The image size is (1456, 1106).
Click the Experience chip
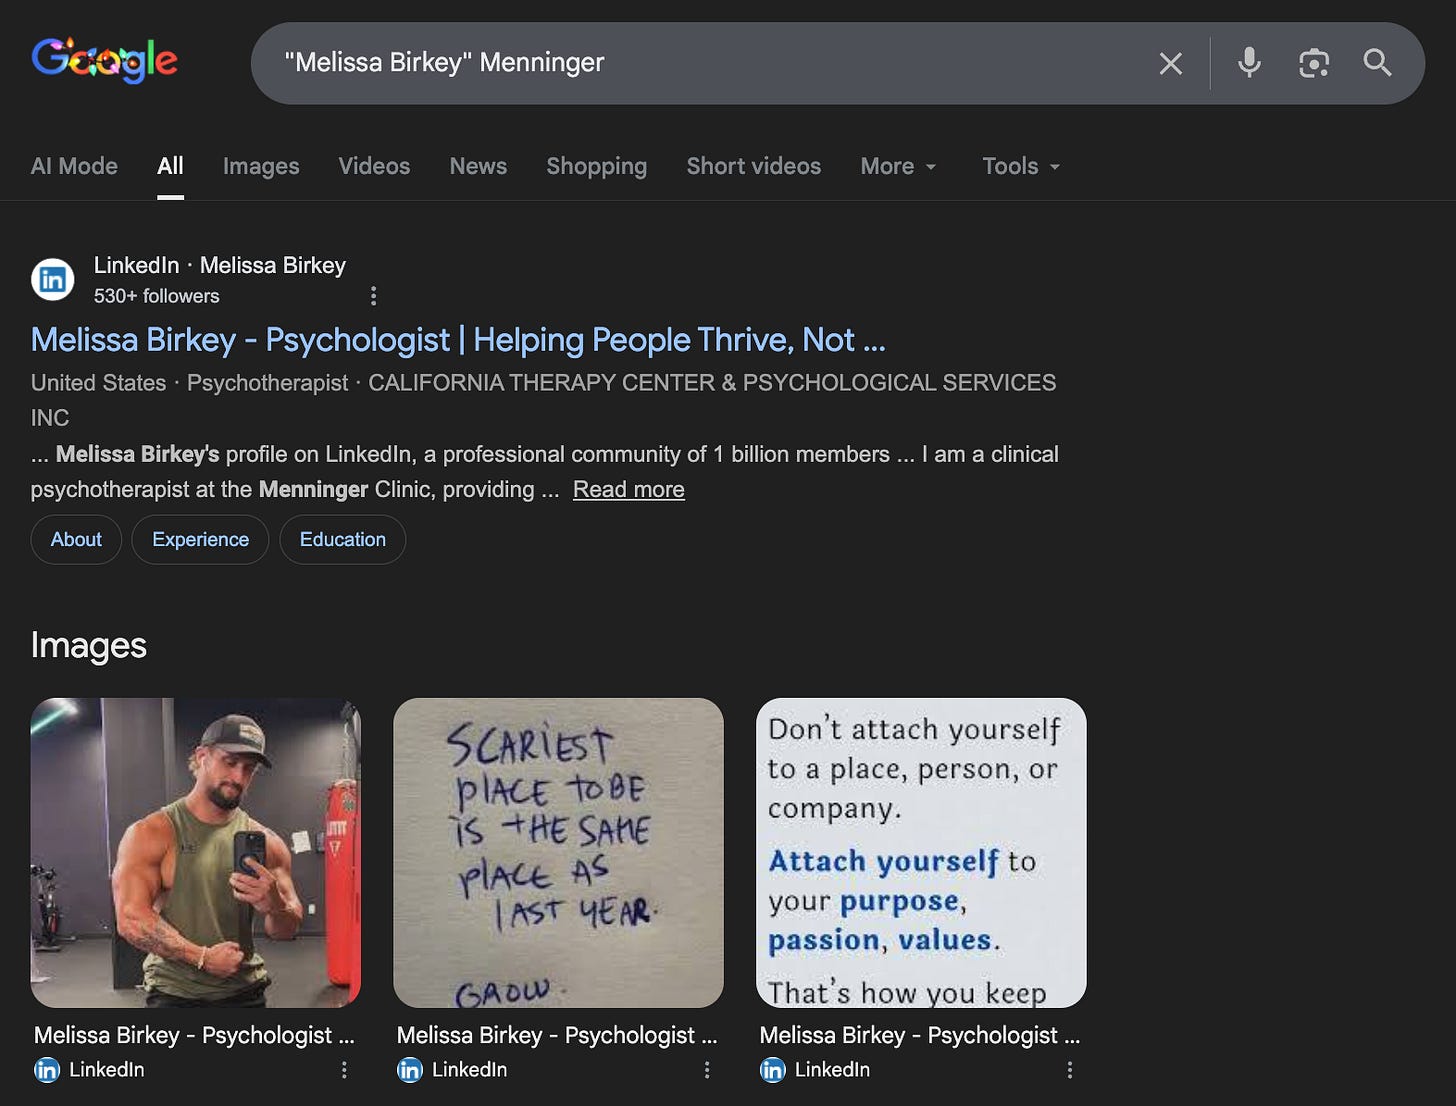click(x=200, y=539)
